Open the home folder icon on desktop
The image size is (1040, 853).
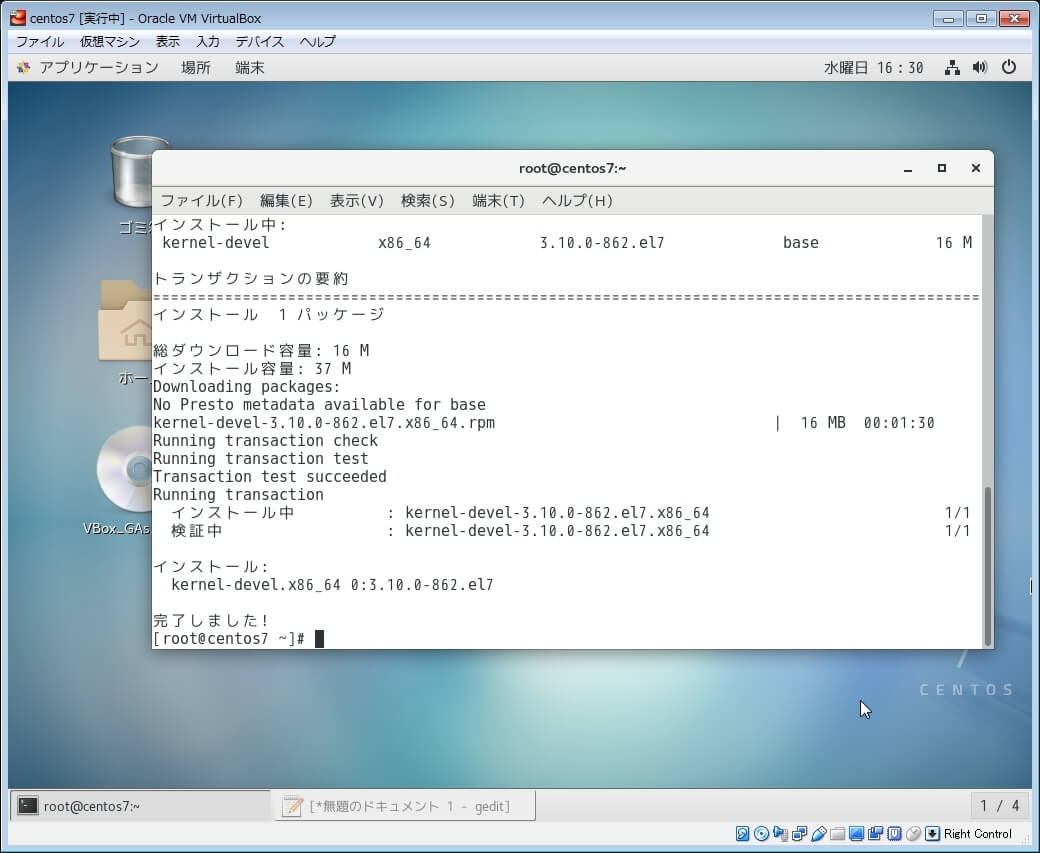(x=128, y=322)
